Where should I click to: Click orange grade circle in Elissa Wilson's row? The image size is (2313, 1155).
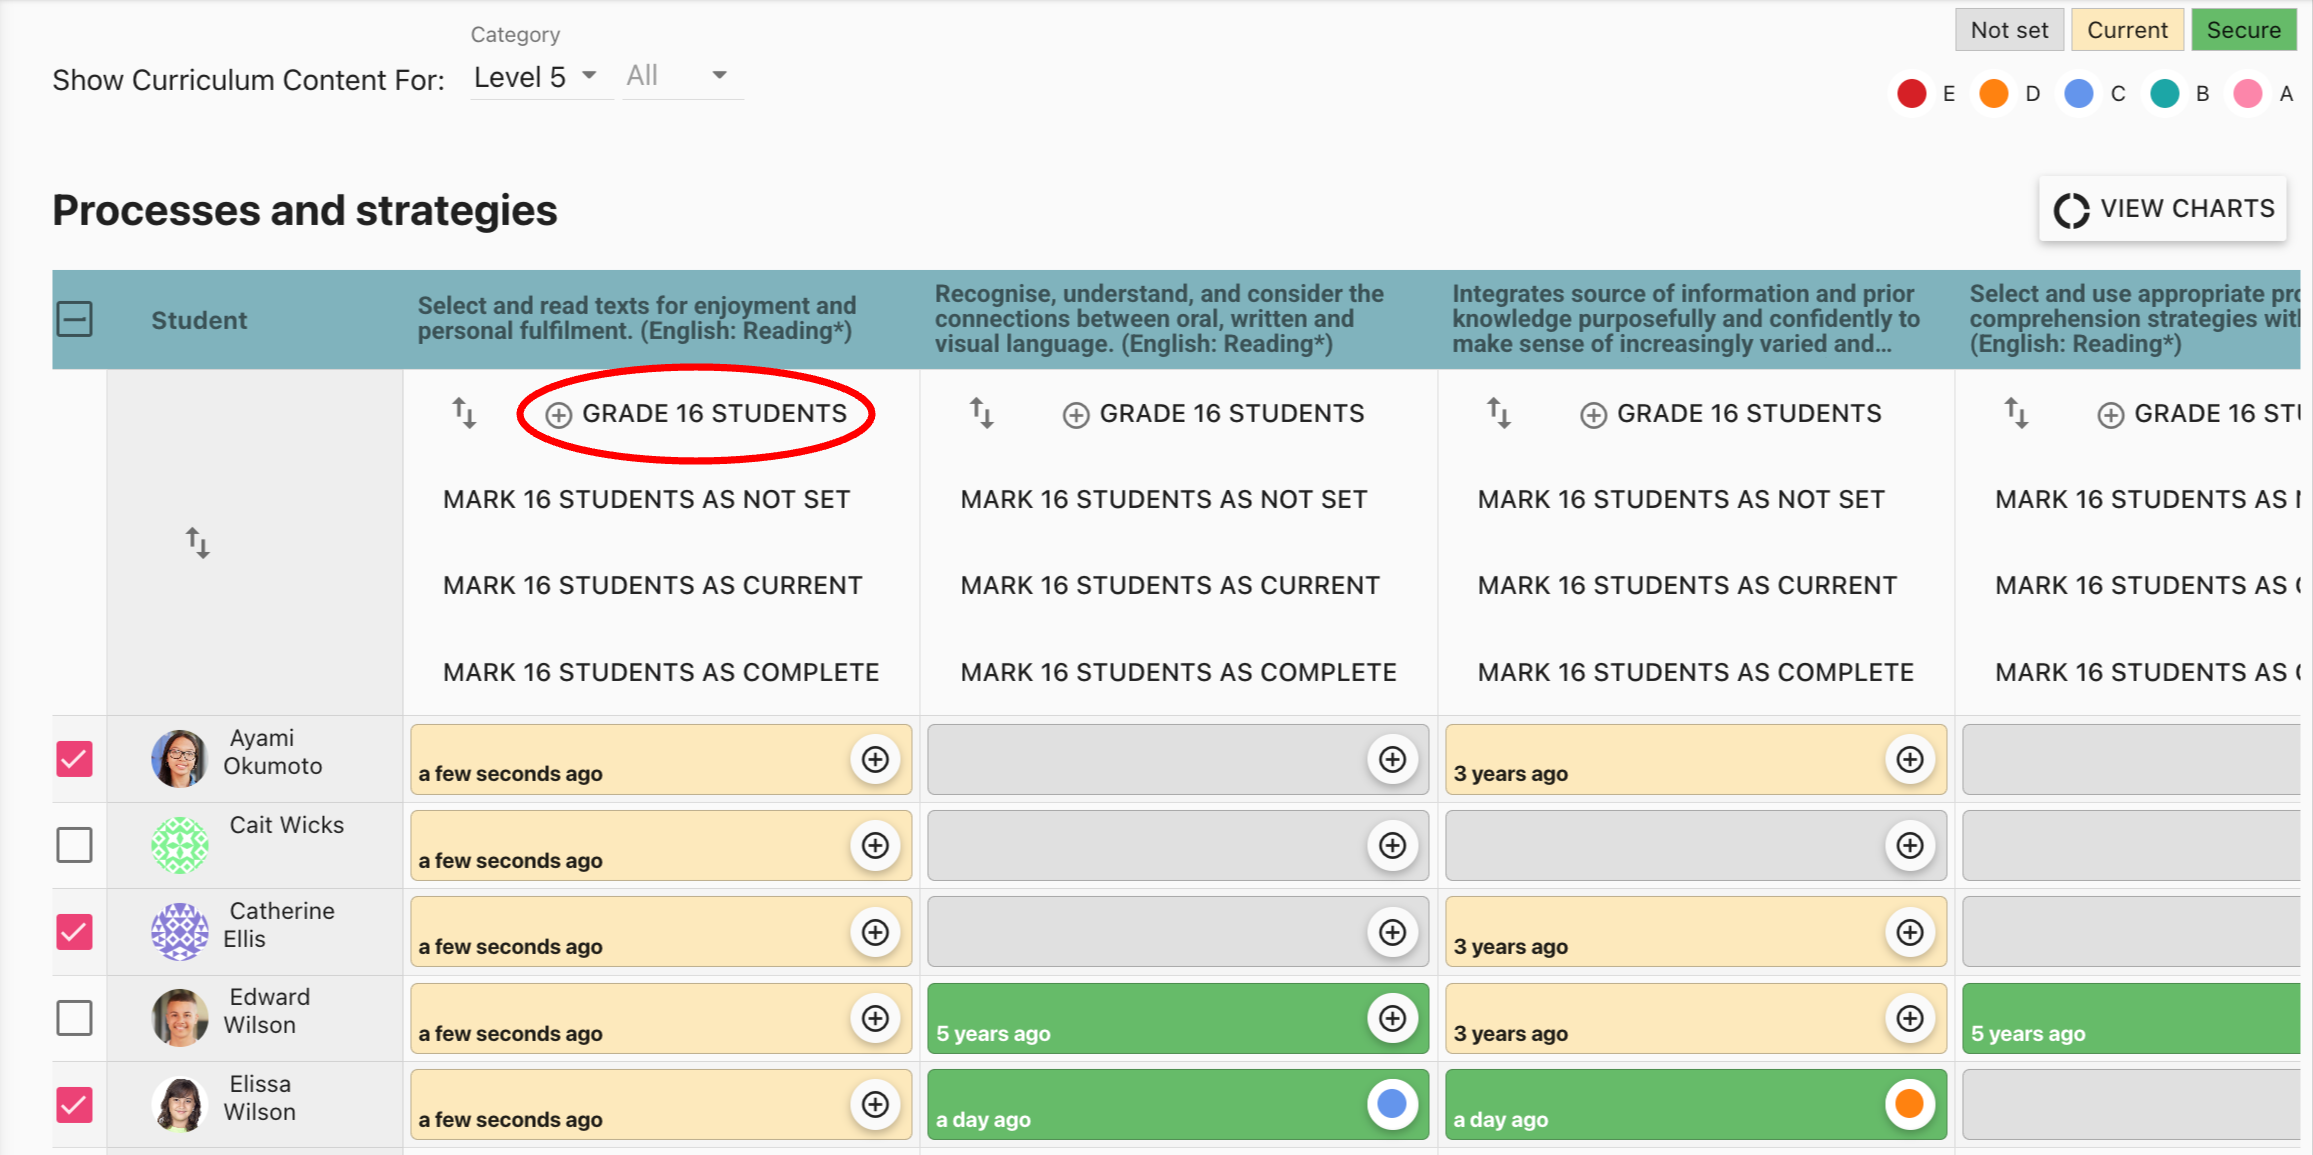(x=1909, y=1104)
